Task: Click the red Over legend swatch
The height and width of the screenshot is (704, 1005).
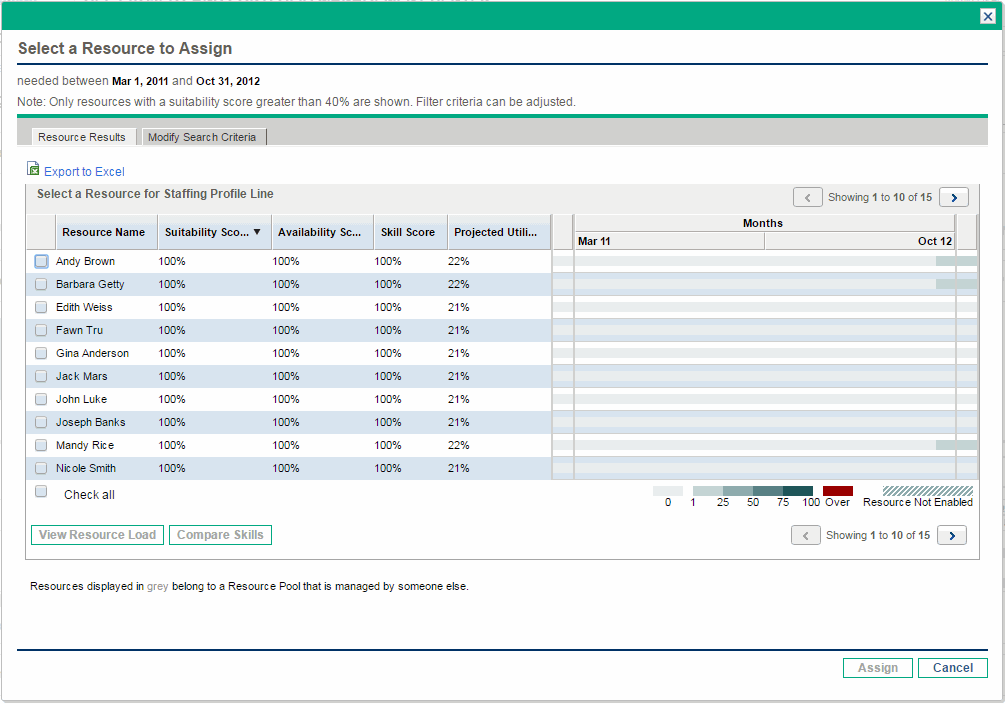Action: 838,491
